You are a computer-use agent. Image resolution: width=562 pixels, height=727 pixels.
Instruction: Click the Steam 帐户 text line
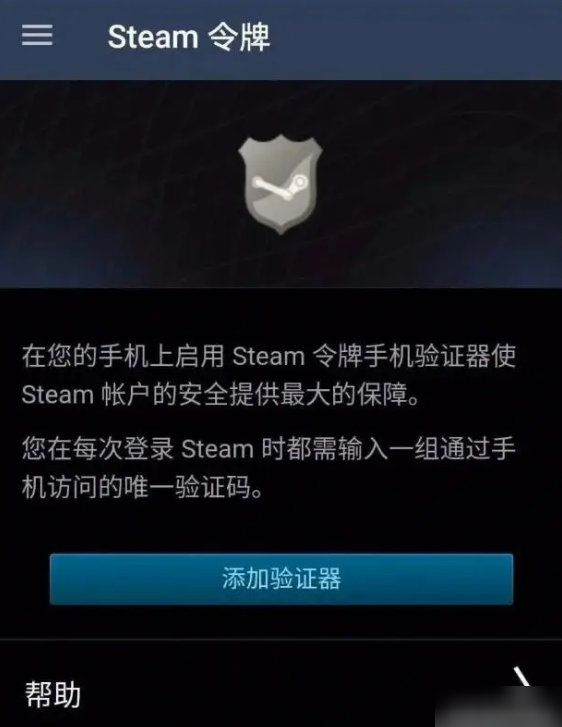pos(221,395)
